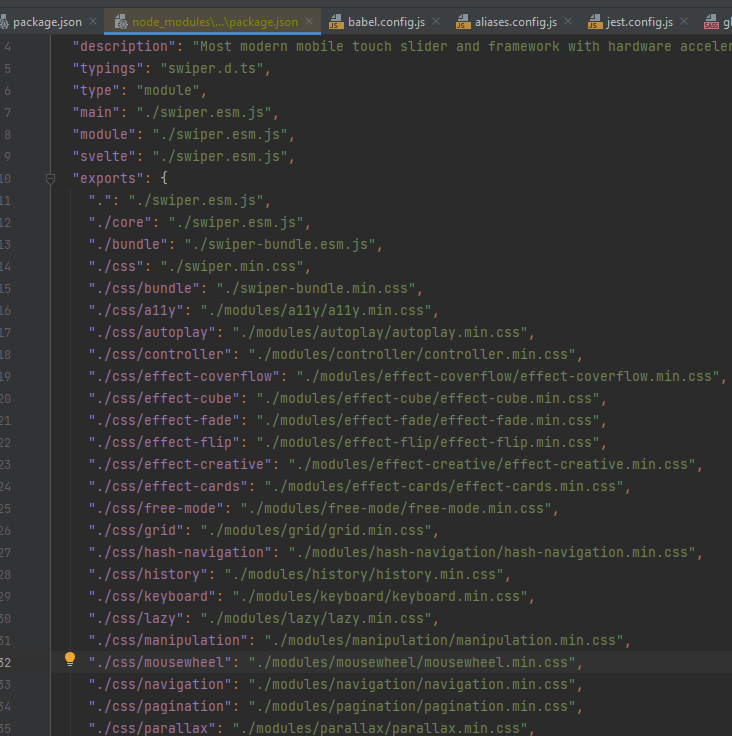732x736 pixels.
Task: Click the "./css/a11y" key
Action: pyautogui.click(x=136, y=311)
